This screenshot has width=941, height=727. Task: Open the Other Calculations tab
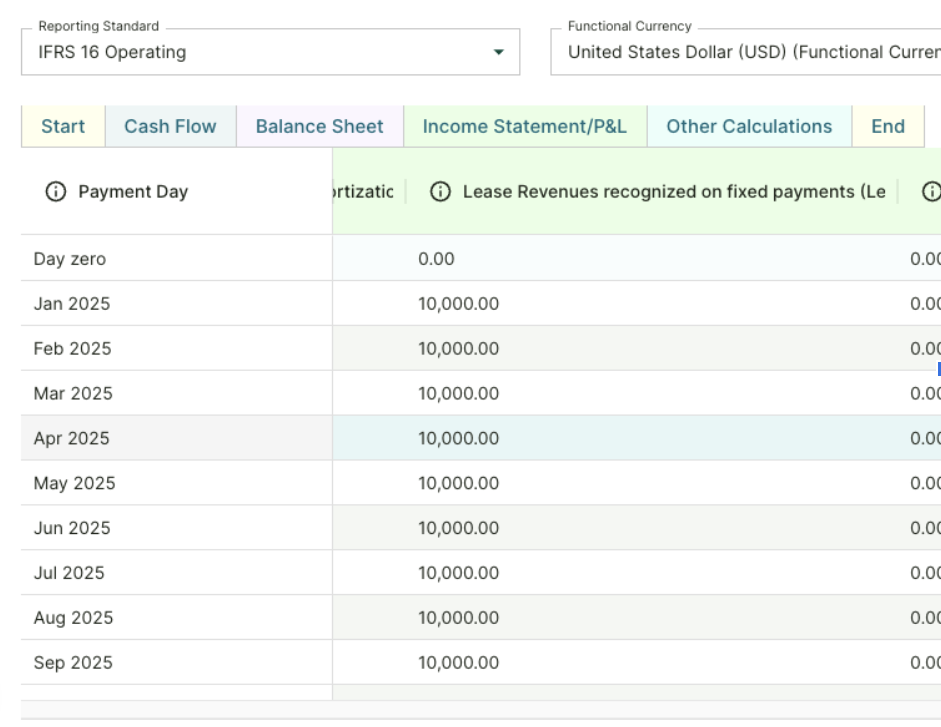[x=749, y=127]
